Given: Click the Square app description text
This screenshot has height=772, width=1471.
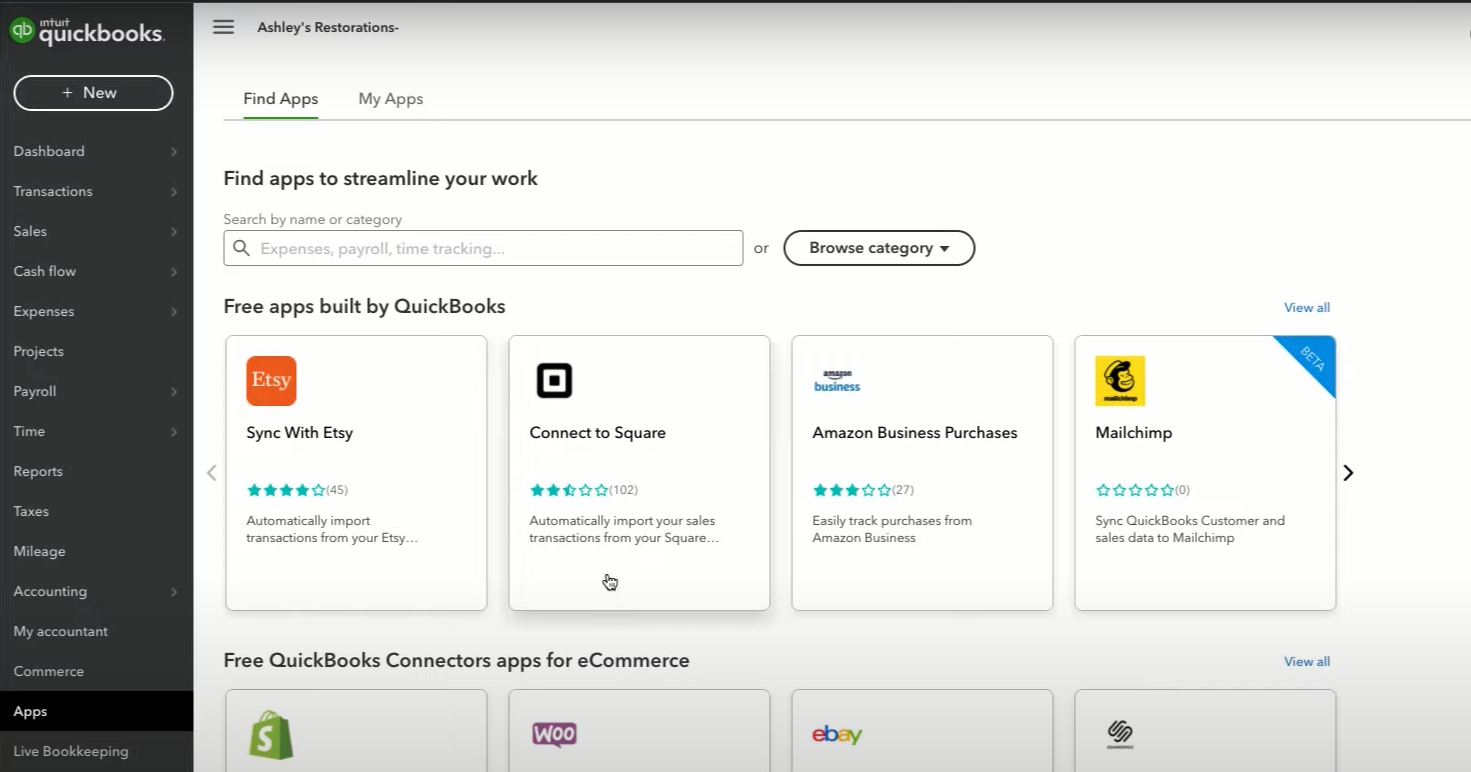Looking at the screenshot, I should [624, 529].
